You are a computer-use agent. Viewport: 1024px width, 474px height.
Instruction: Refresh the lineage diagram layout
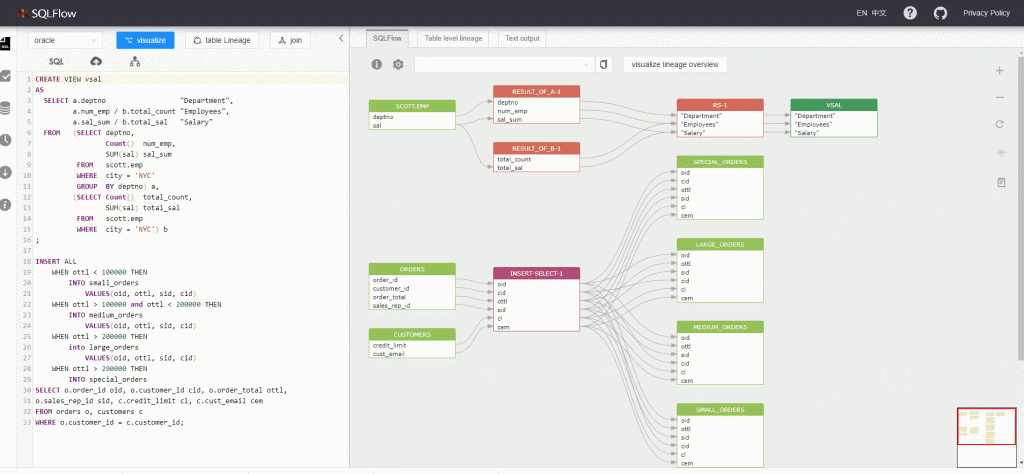click(1000, 125)
